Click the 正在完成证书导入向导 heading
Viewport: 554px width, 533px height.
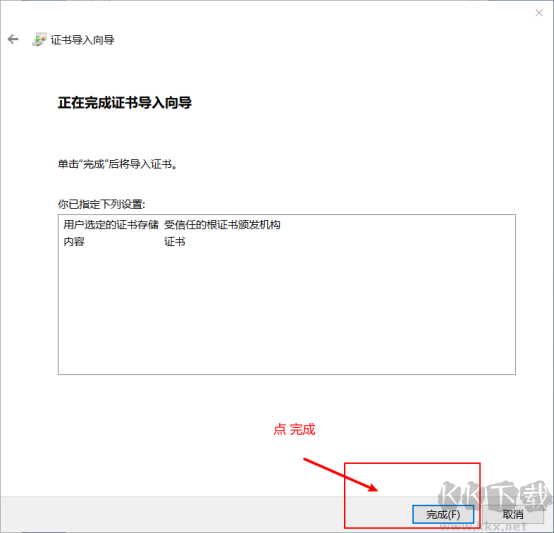coord(125,103)
